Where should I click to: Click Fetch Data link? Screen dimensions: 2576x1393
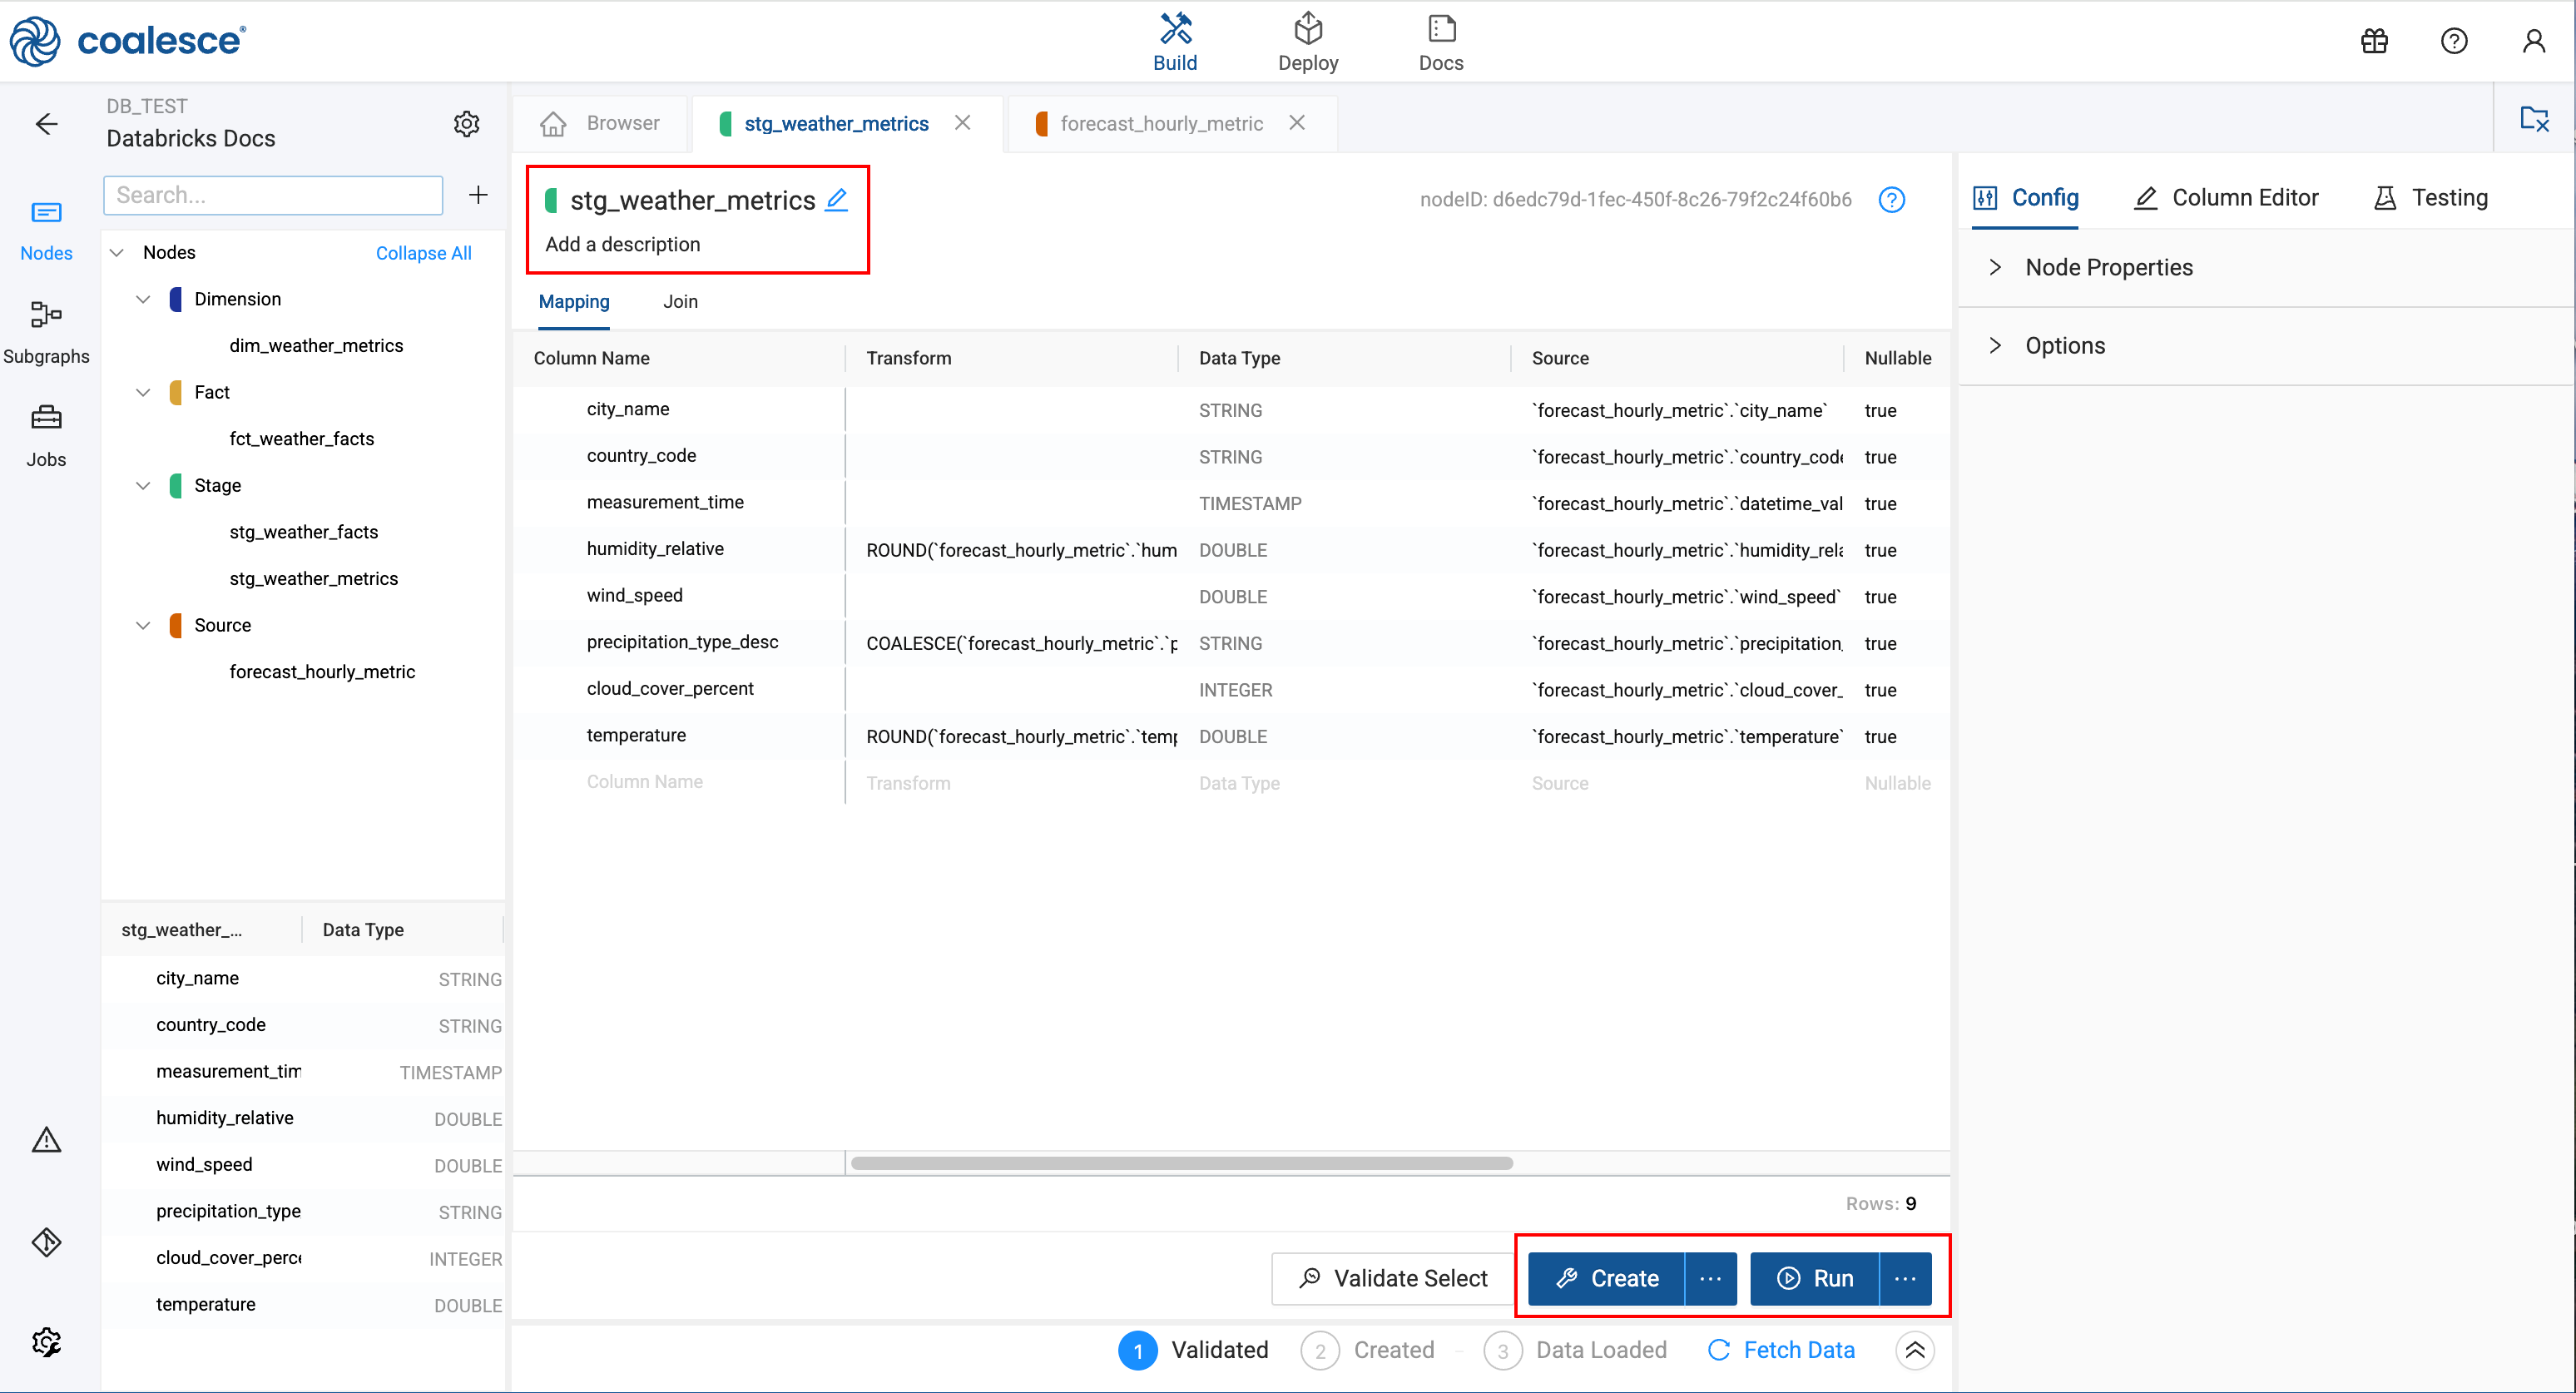(x=1780, y=1350)
